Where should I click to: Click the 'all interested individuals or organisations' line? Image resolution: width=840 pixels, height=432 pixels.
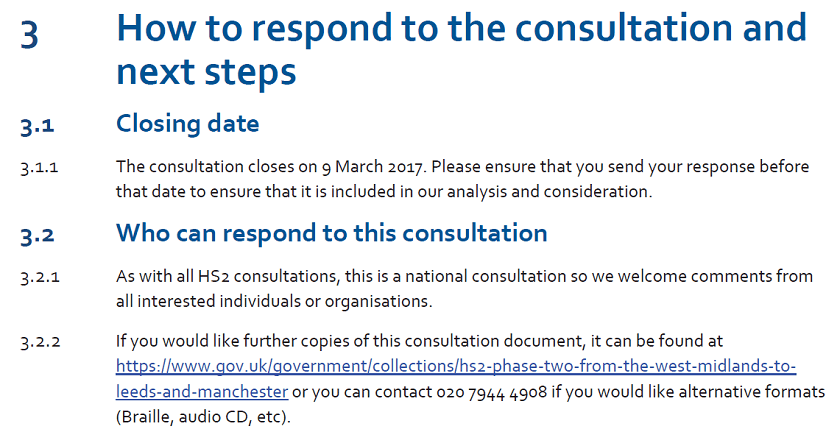pos(274,302)
